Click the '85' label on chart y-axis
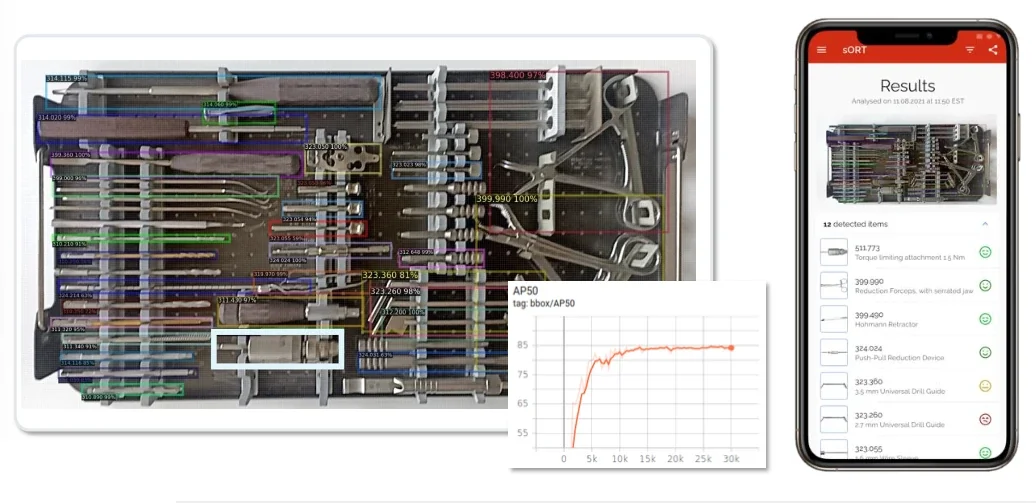The width and height of the screenshot is (1036, 503). tap(523, 344)
